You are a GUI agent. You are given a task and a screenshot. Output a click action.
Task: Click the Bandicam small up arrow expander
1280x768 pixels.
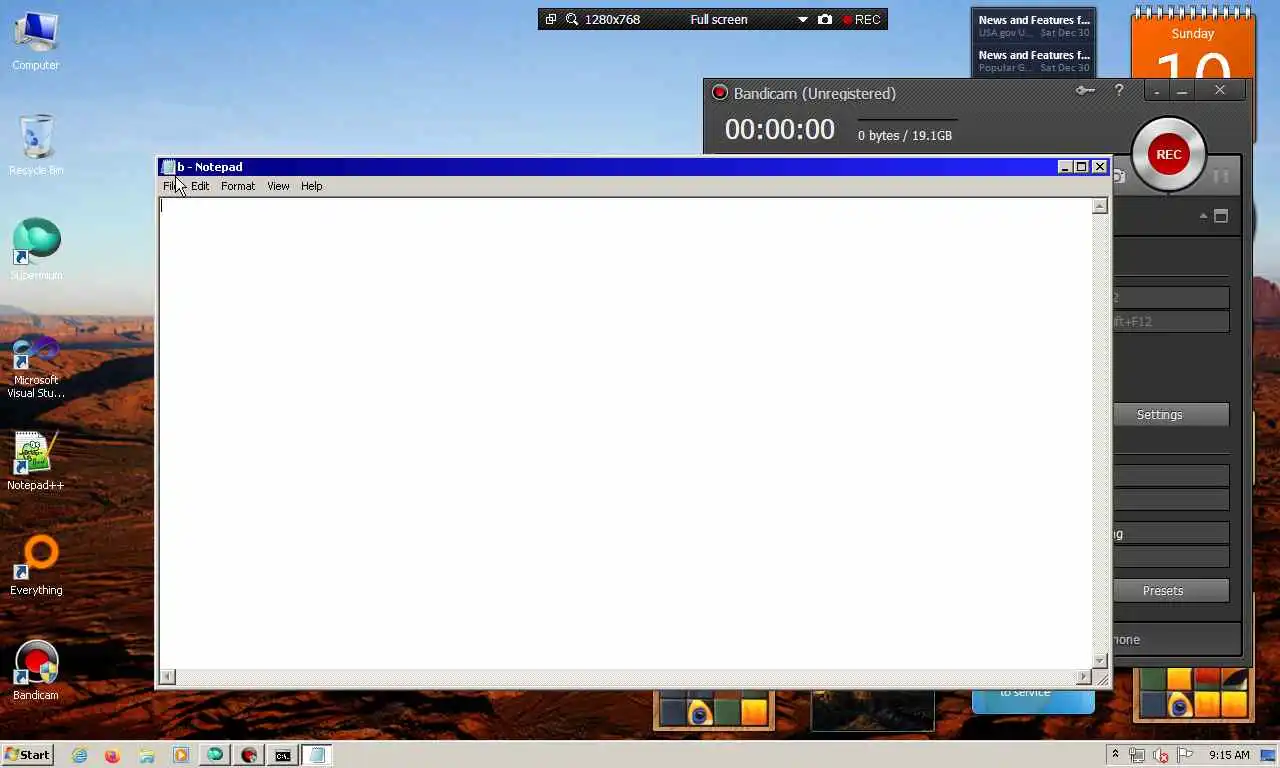point(1203,216)
